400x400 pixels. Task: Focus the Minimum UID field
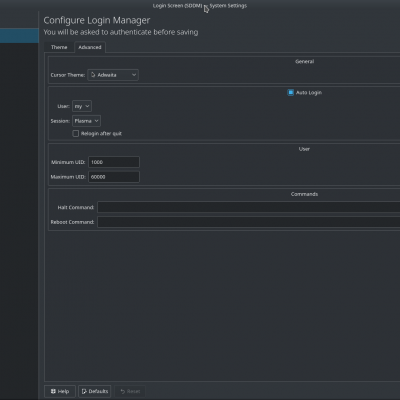point(114,162)
